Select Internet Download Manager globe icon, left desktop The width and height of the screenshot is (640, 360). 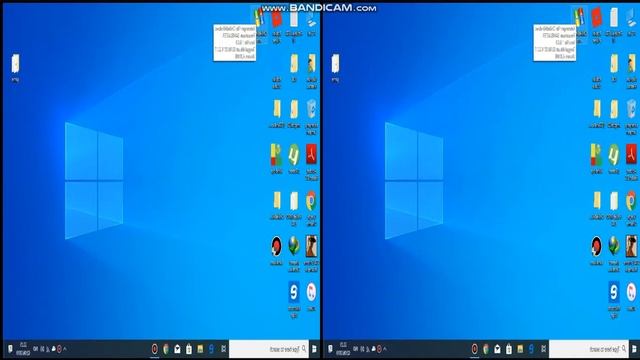(x=294, y=246)
